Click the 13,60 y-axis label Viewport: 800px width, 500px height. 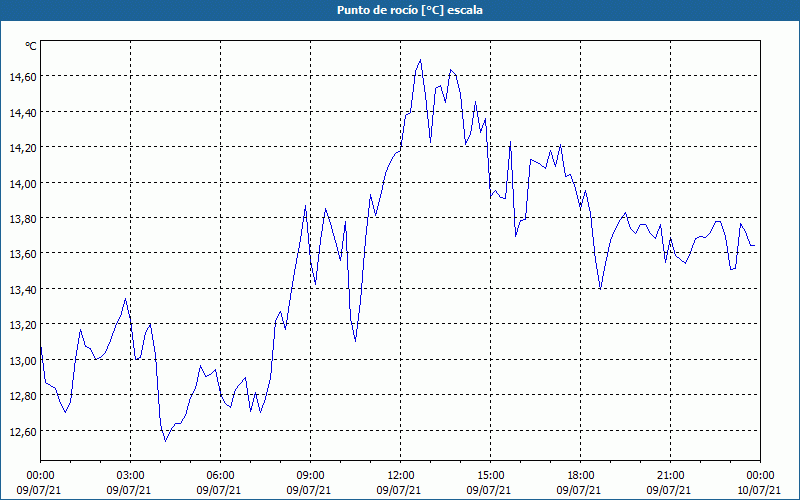point(23,254)
